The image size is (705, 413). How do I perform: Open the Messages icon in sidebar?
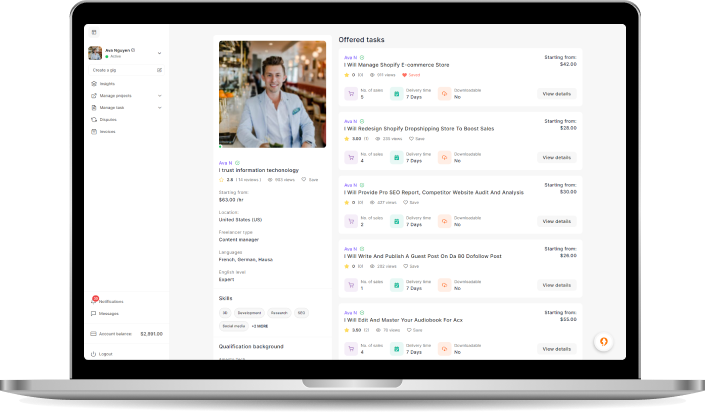pos(94,313)
